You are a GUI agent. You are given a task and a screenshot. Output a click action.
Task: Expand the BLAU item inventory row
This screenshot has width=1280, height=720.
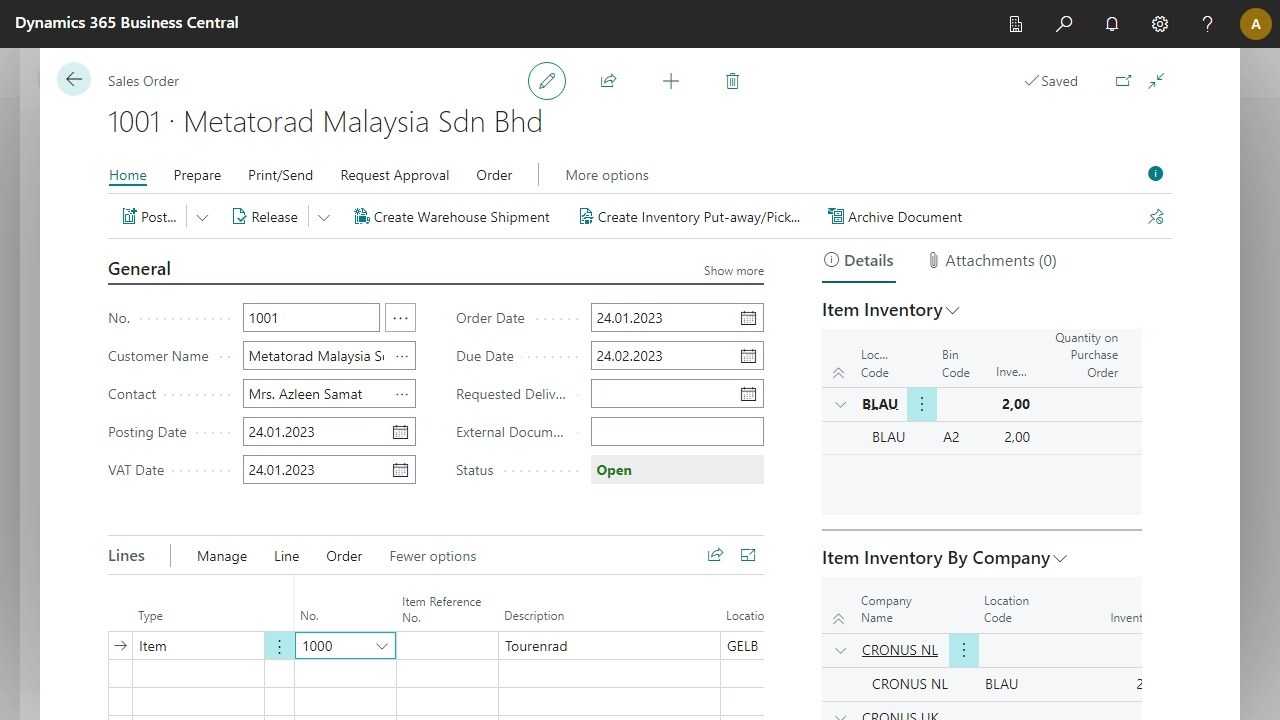(840, 404)
